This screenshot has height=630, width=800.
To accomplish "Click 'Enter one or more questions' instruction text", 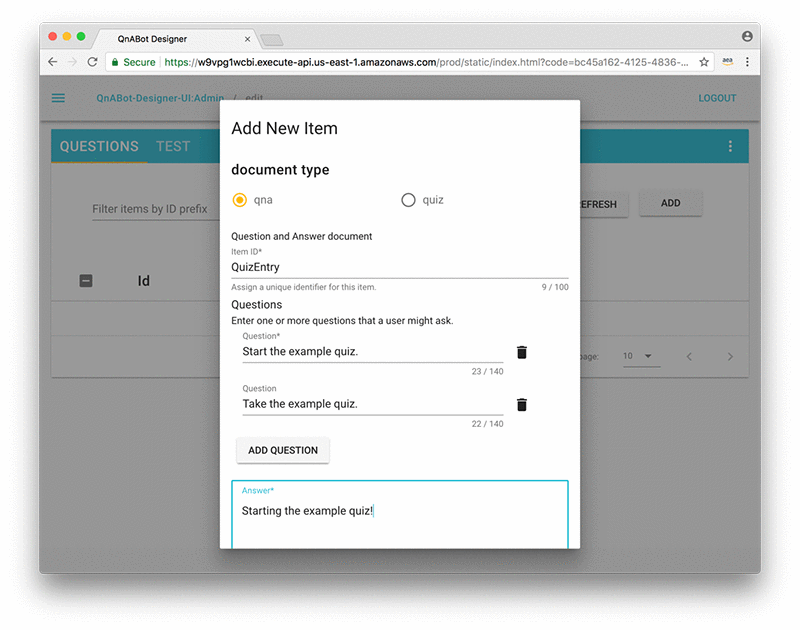I will (342, 321).
